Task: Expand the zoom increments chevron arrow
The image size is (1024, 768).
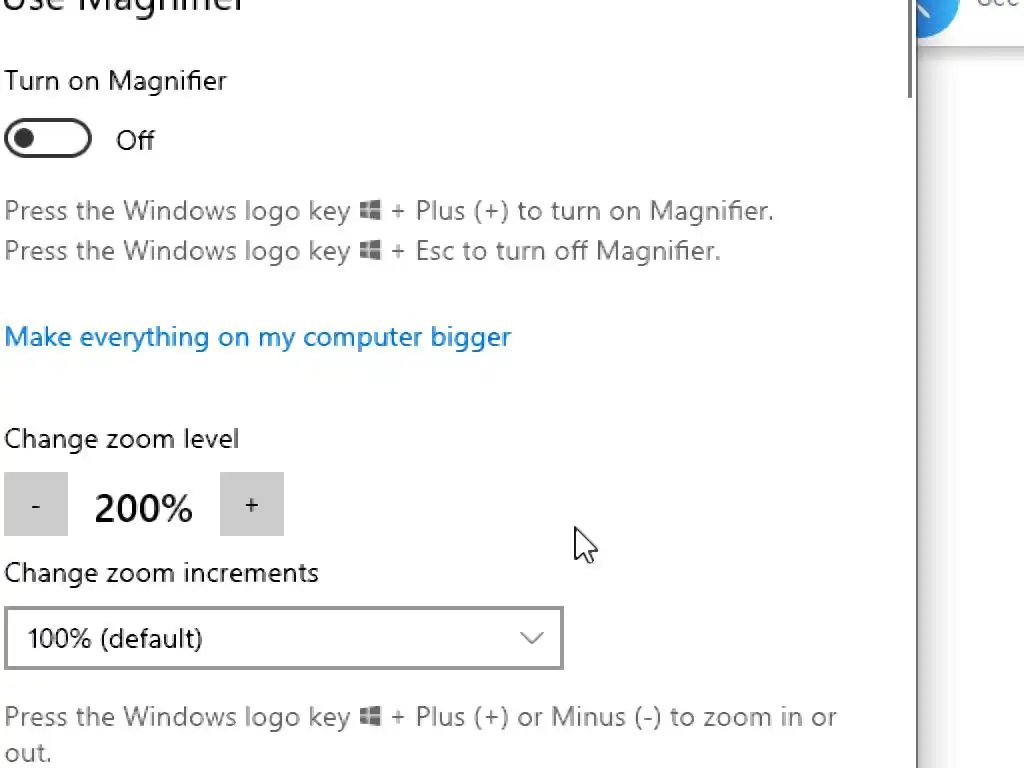Action: pos(532,638)
